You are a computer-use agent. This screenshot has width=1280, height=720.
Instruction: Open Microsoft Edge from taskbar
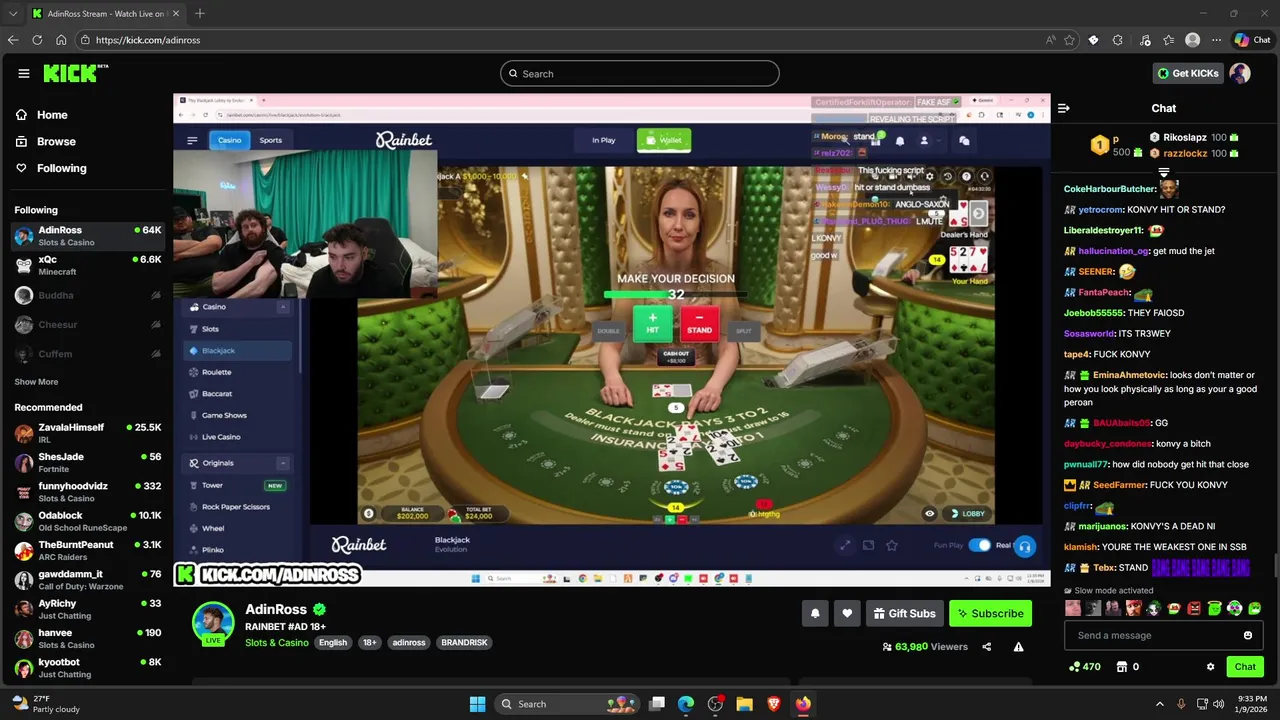pos(686,704)
